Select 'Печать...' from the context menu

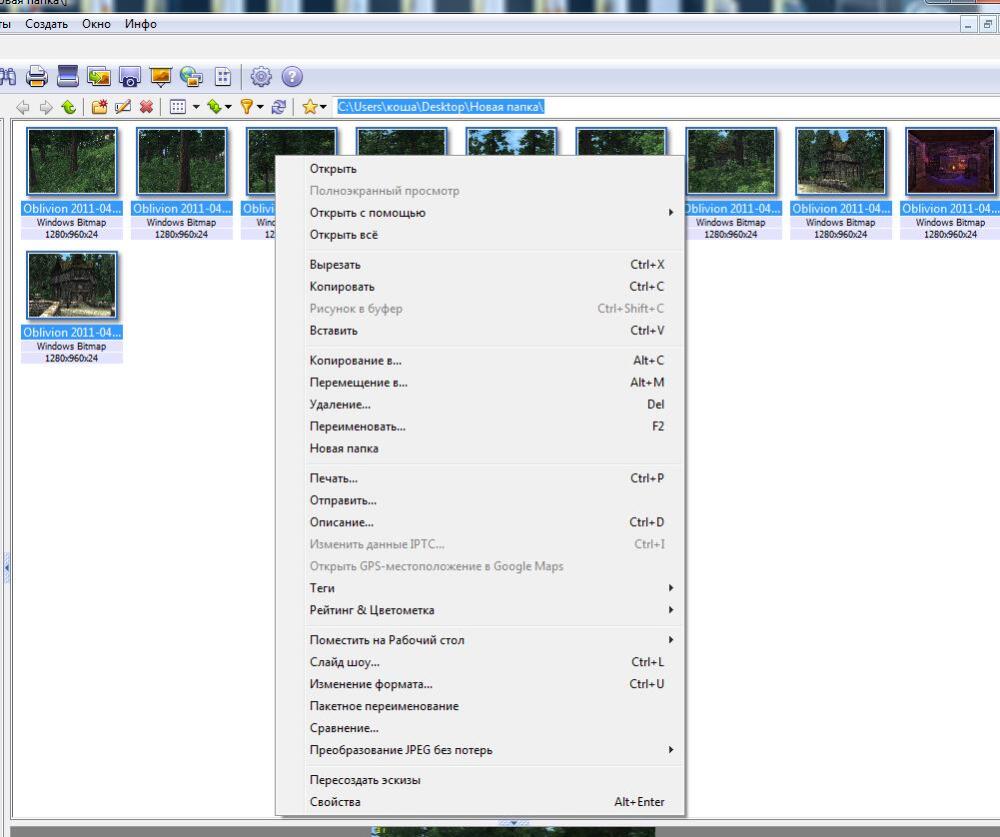(480, 478)
